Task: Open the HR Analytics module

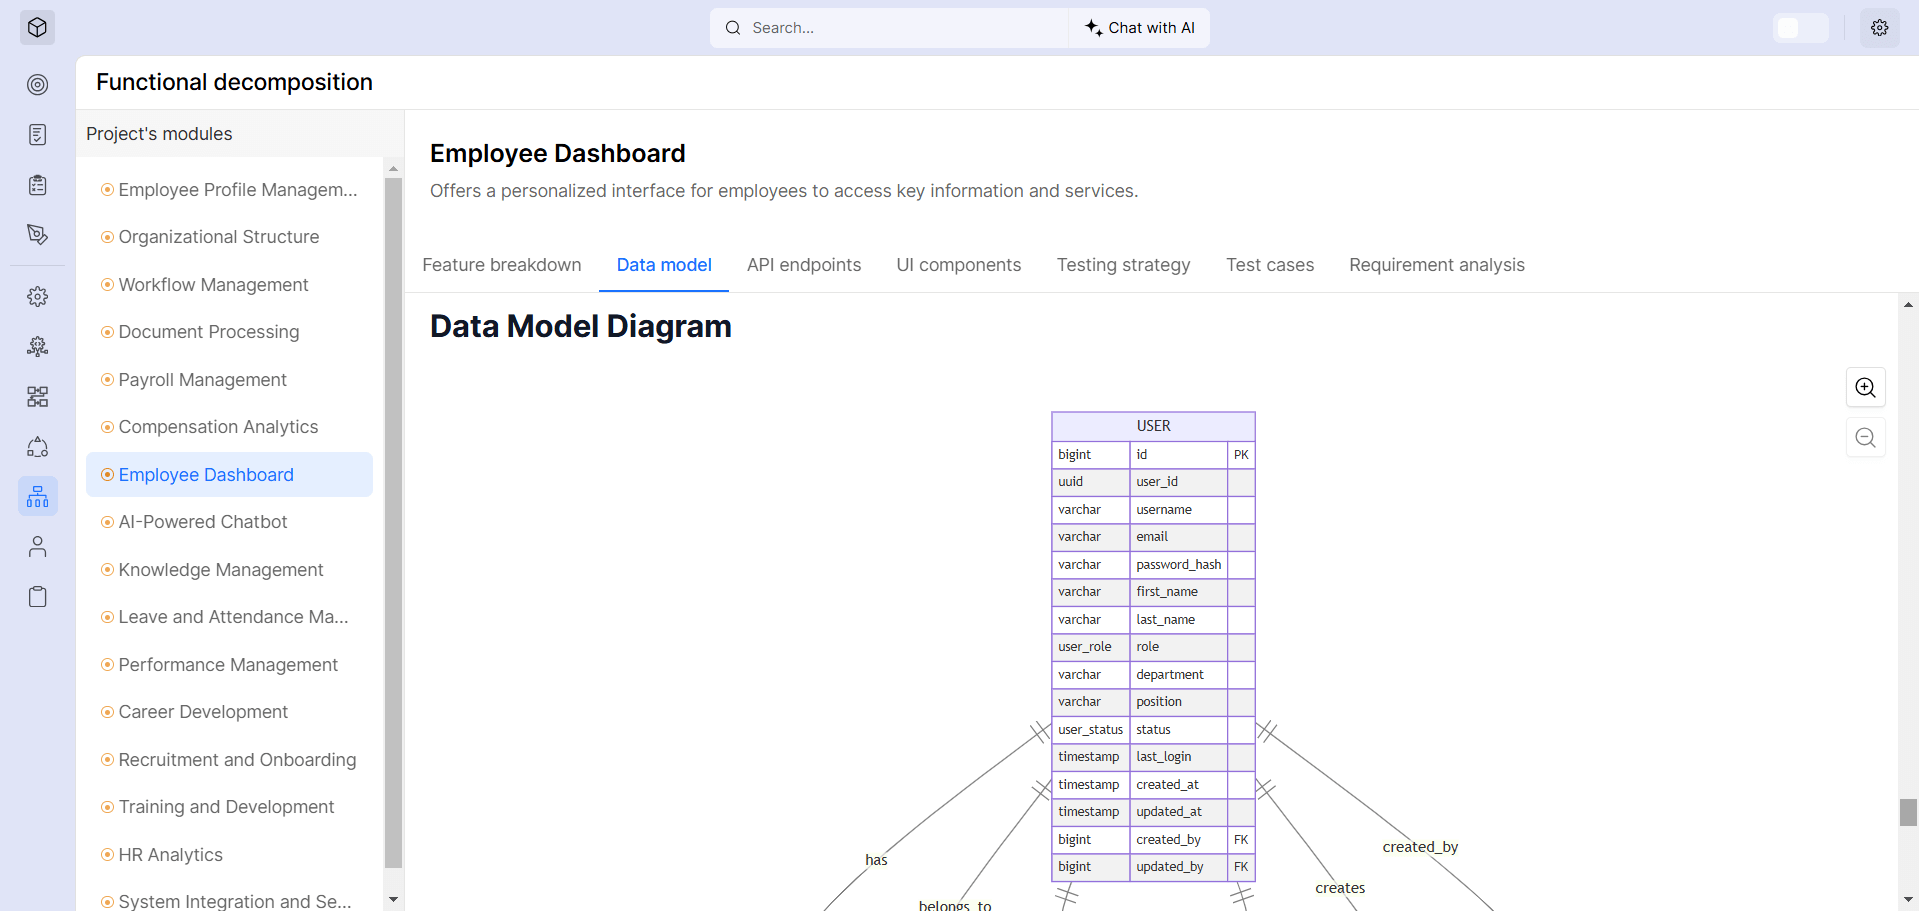Action: click(x=229, y=855)
